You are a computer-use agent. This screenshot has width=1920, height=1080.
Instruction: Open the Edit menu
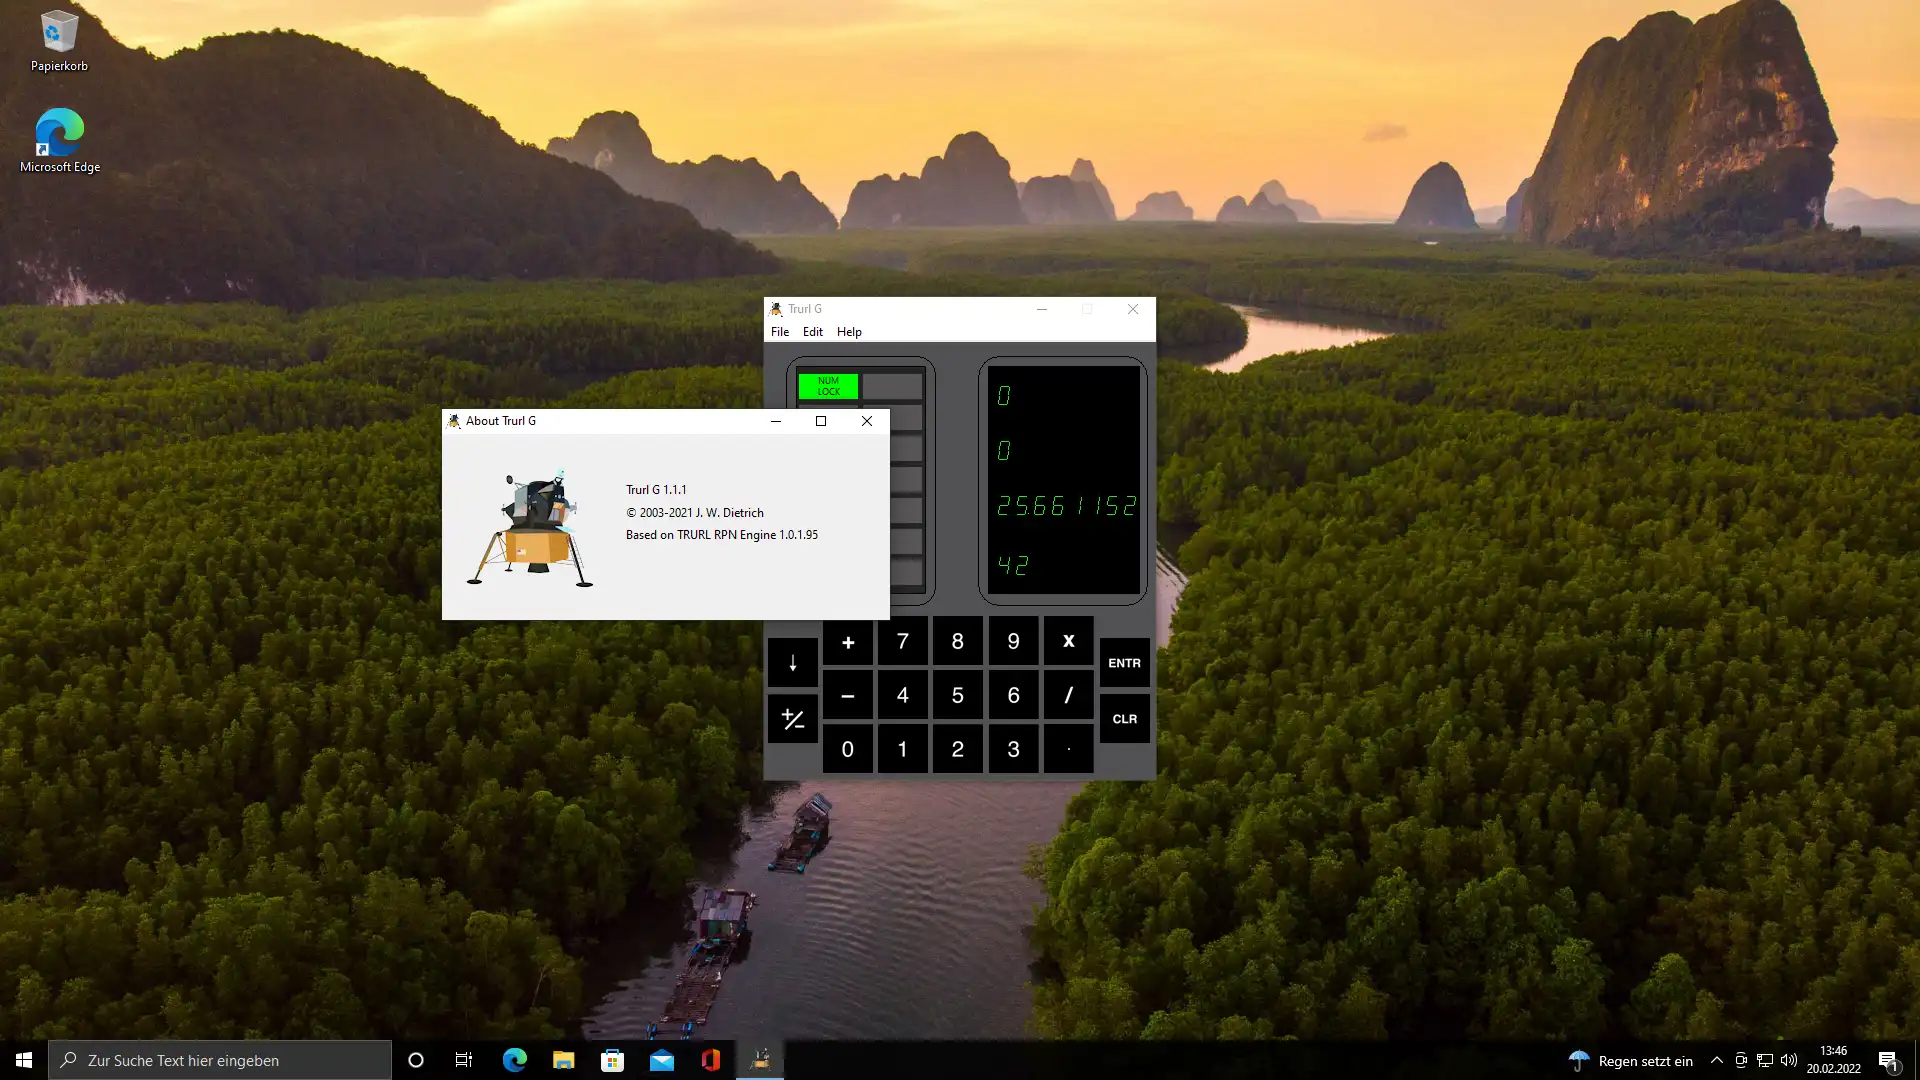click(x=812, y=332)
